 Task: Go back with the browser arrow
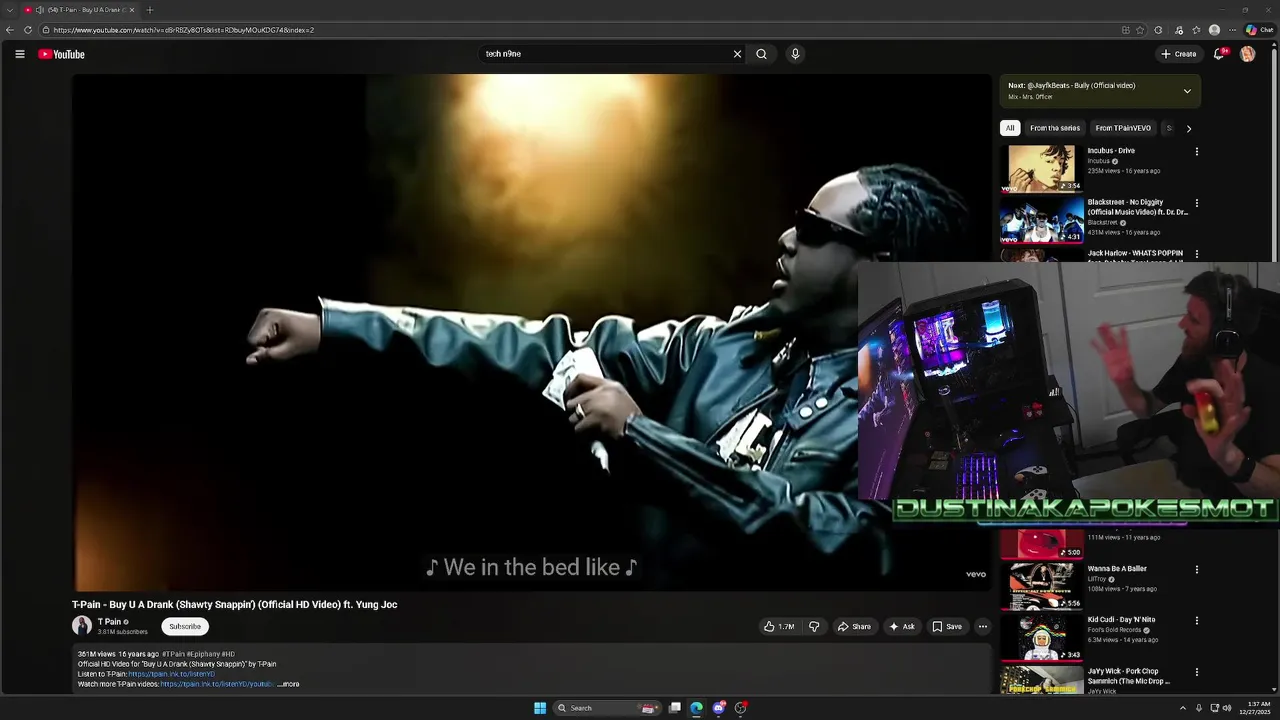click(10, 30)
